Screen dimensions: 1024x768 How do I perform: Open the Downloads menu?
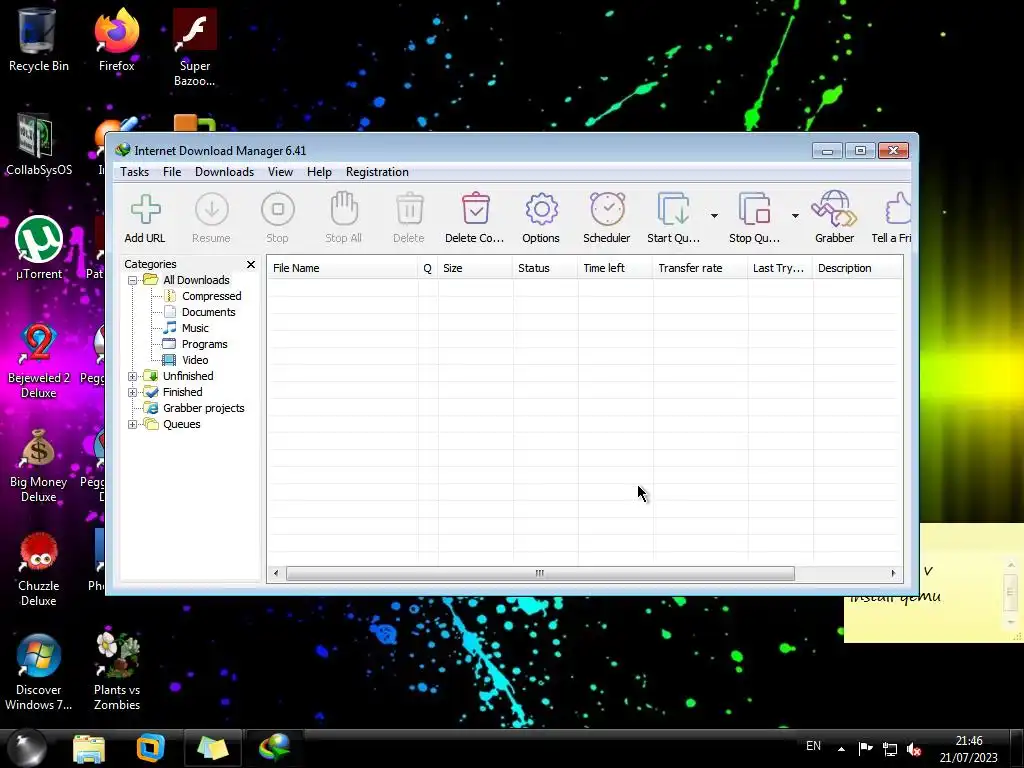click(224, 172)
